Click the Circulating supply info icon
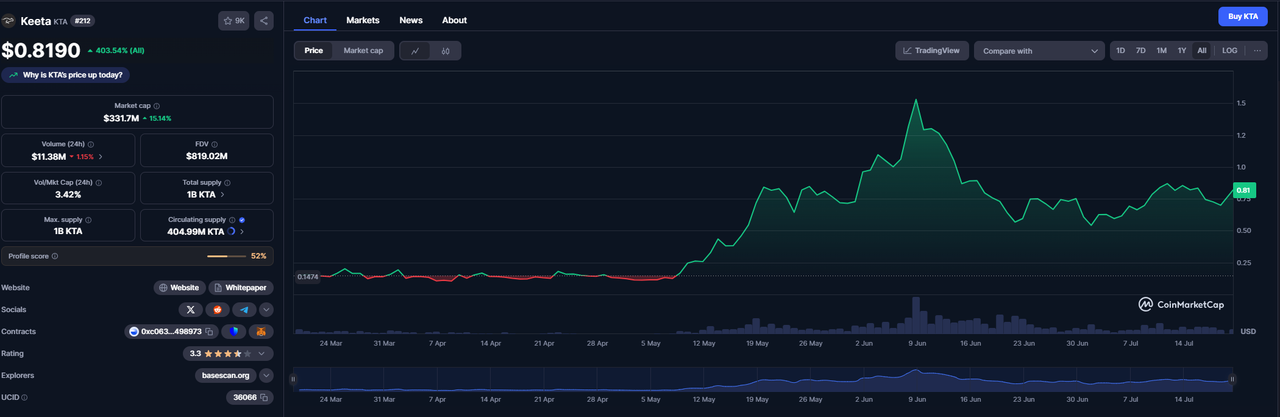 [x=232, y=219]
